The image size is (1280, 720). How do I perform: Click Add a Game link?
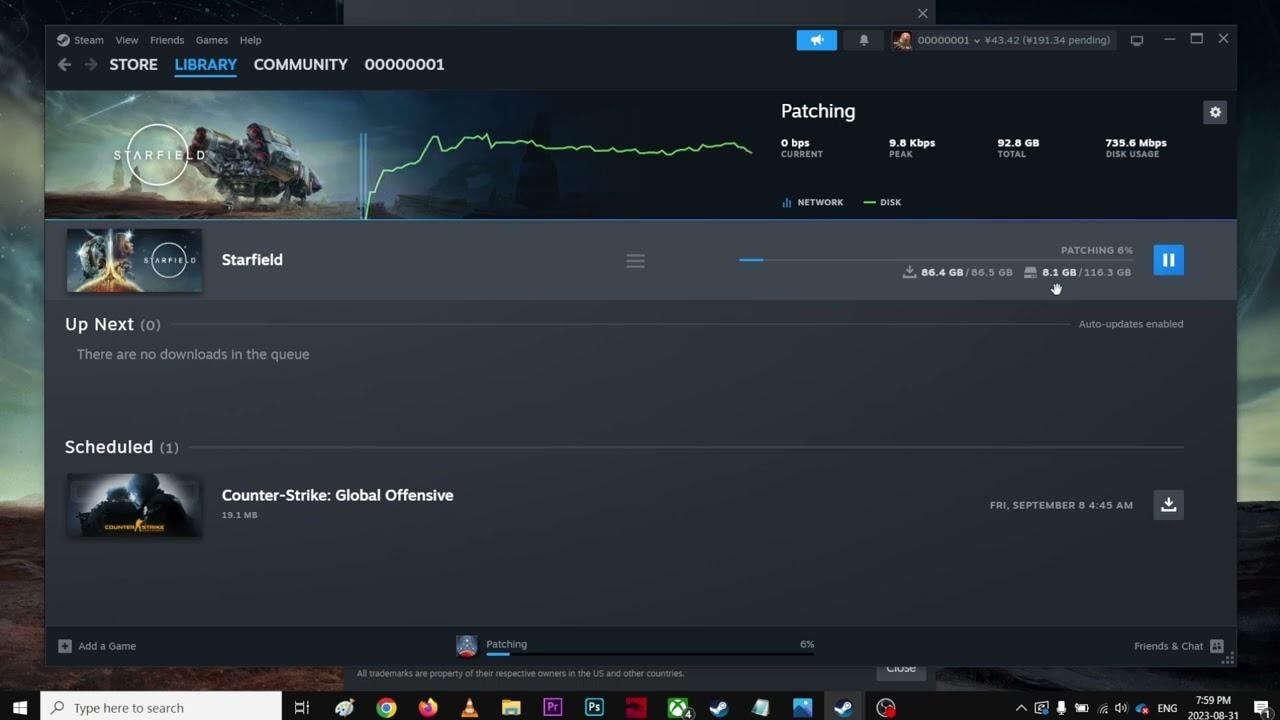point(107,646)
